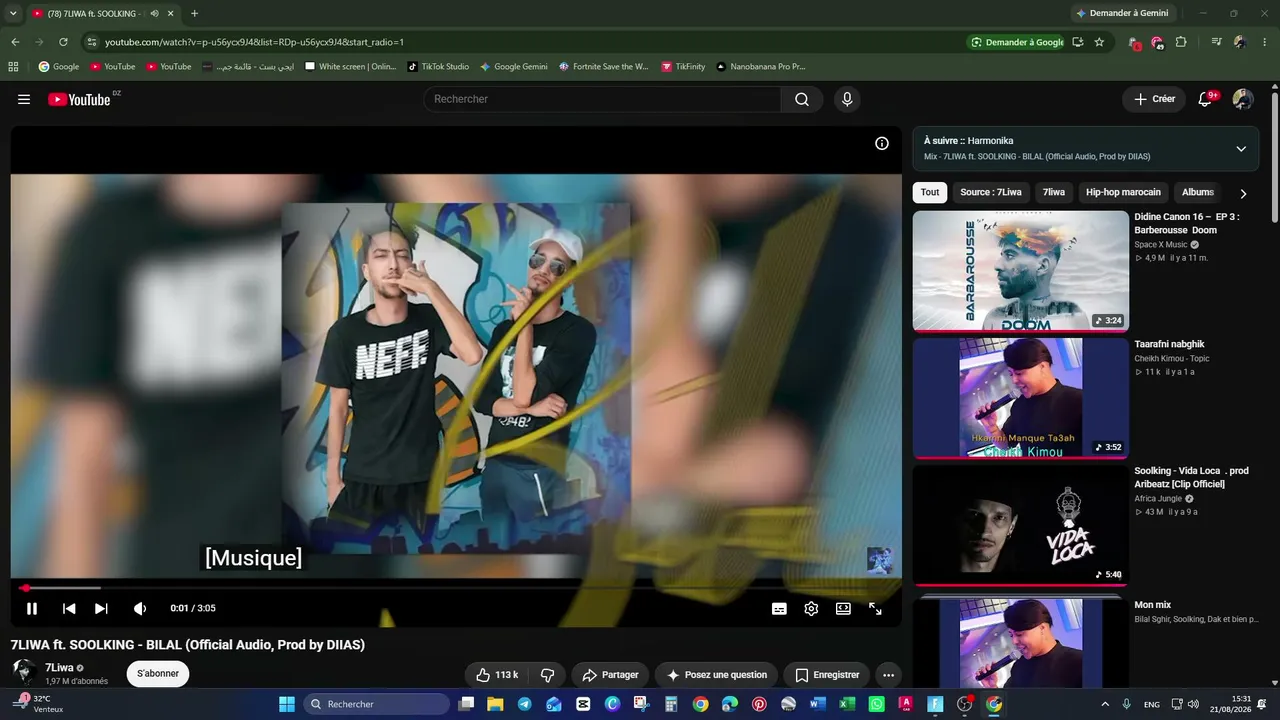Image resolution: width=1280 pixels, height=720 pixels.
Task: Show video info card icon
Action: (x=882, y=144)
